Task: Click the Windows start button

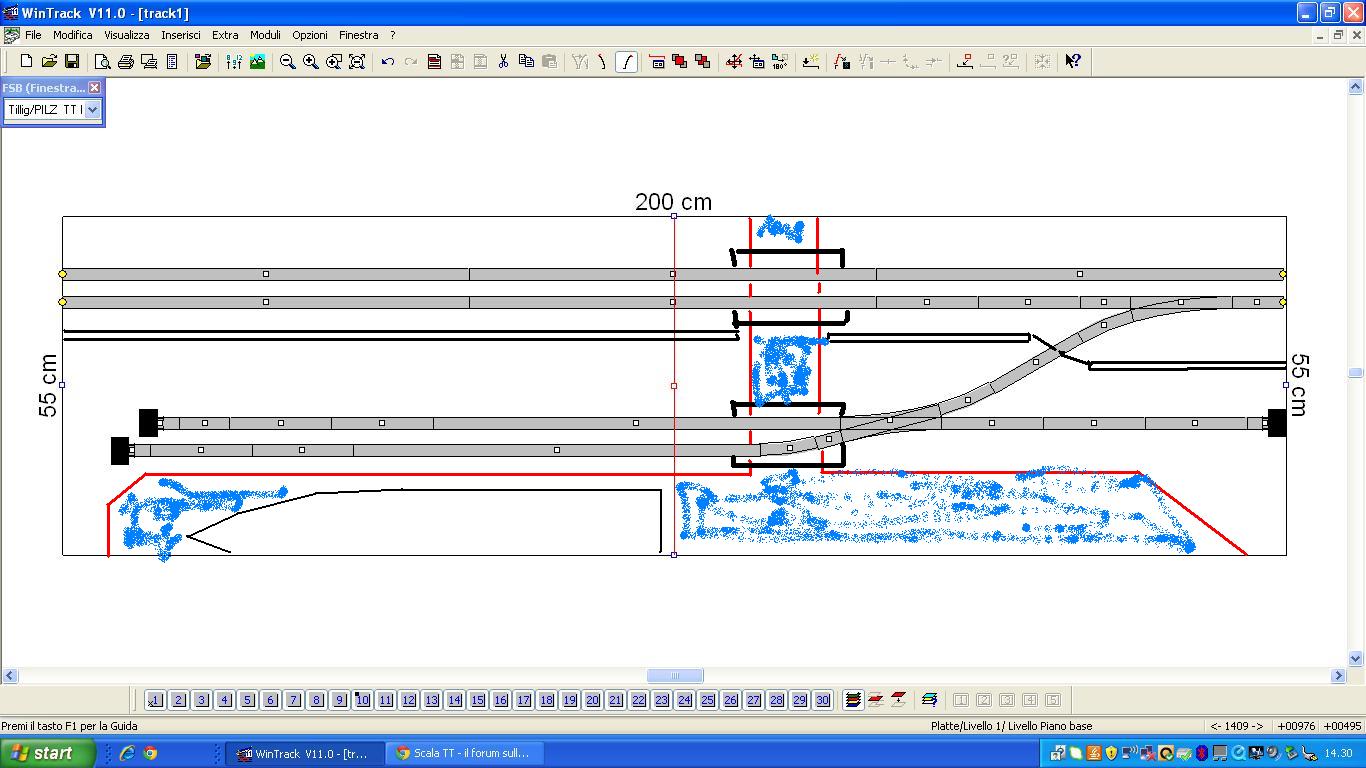Action: coord(47,753)
